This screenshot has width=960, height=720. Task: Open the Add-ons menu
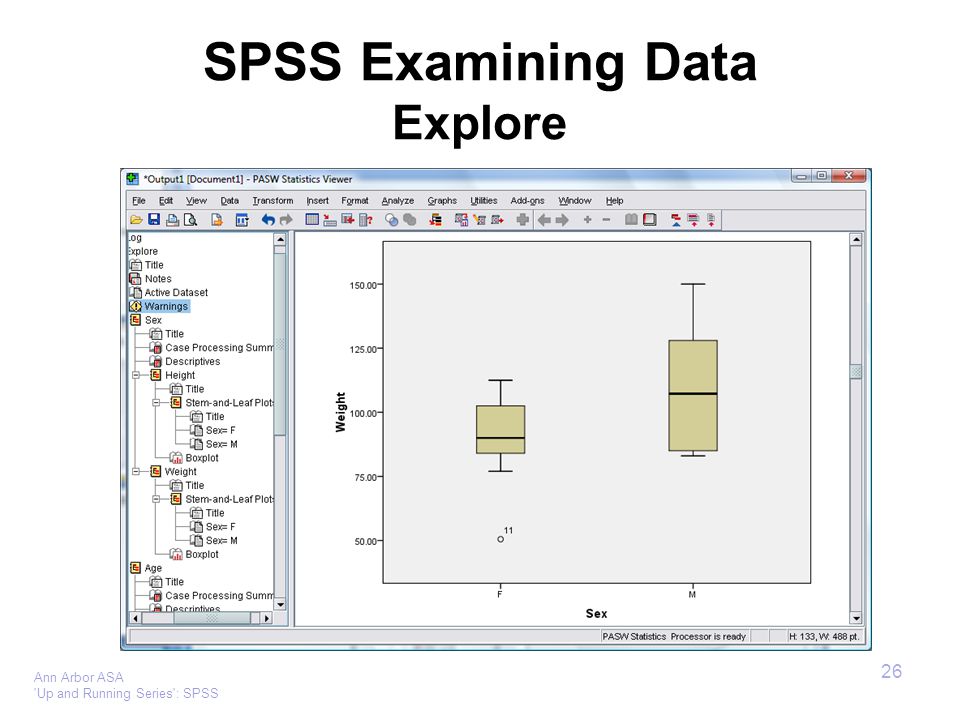pyautogui.click(x=527, y=201)
